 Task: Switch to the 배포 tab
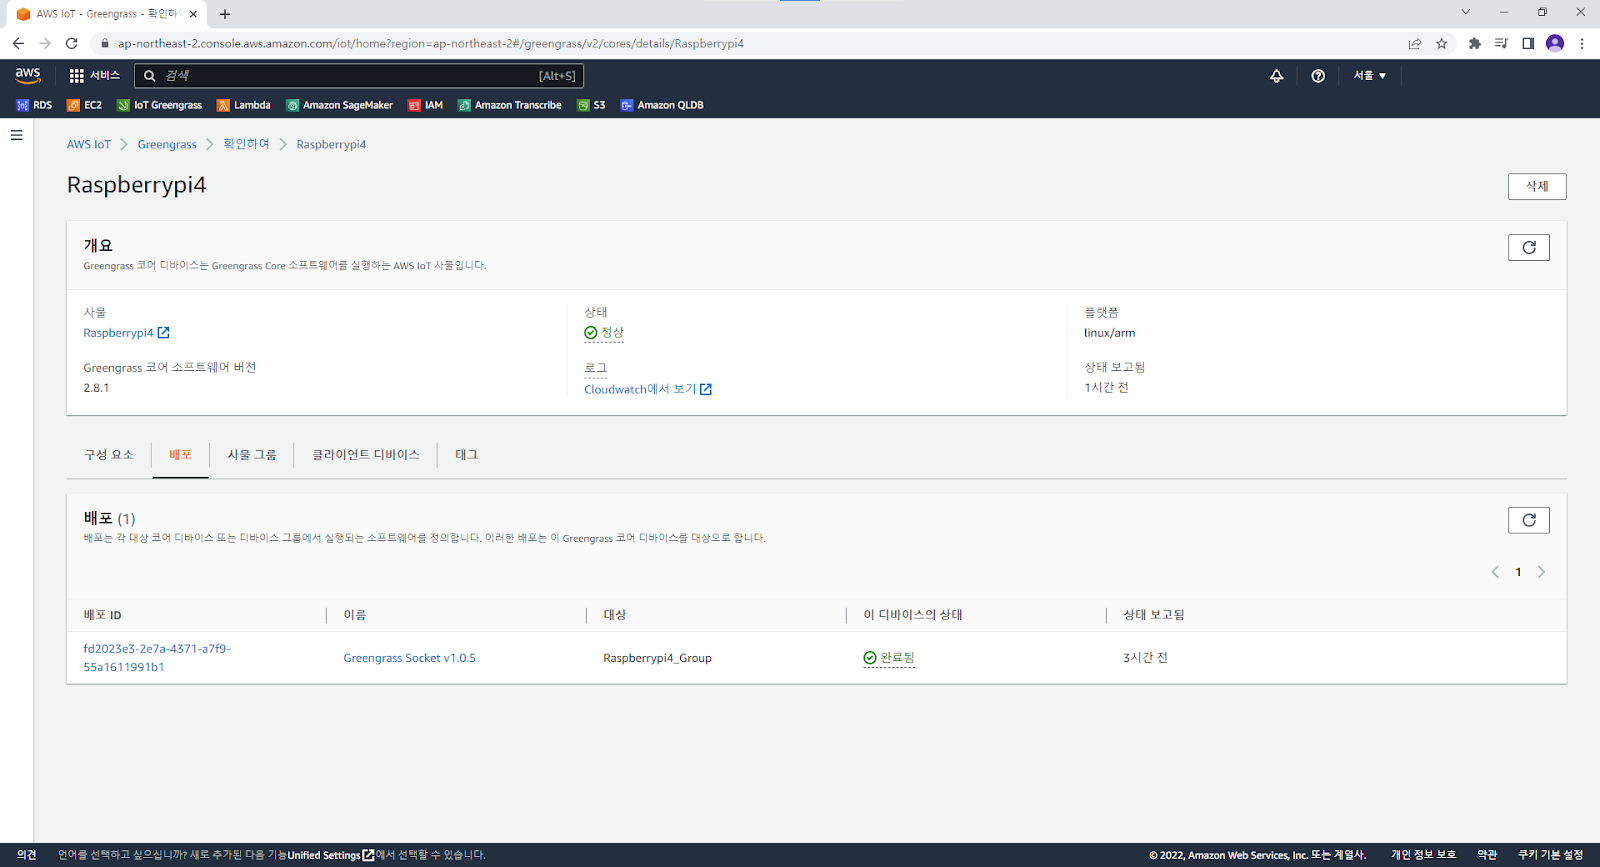(181, 455)
